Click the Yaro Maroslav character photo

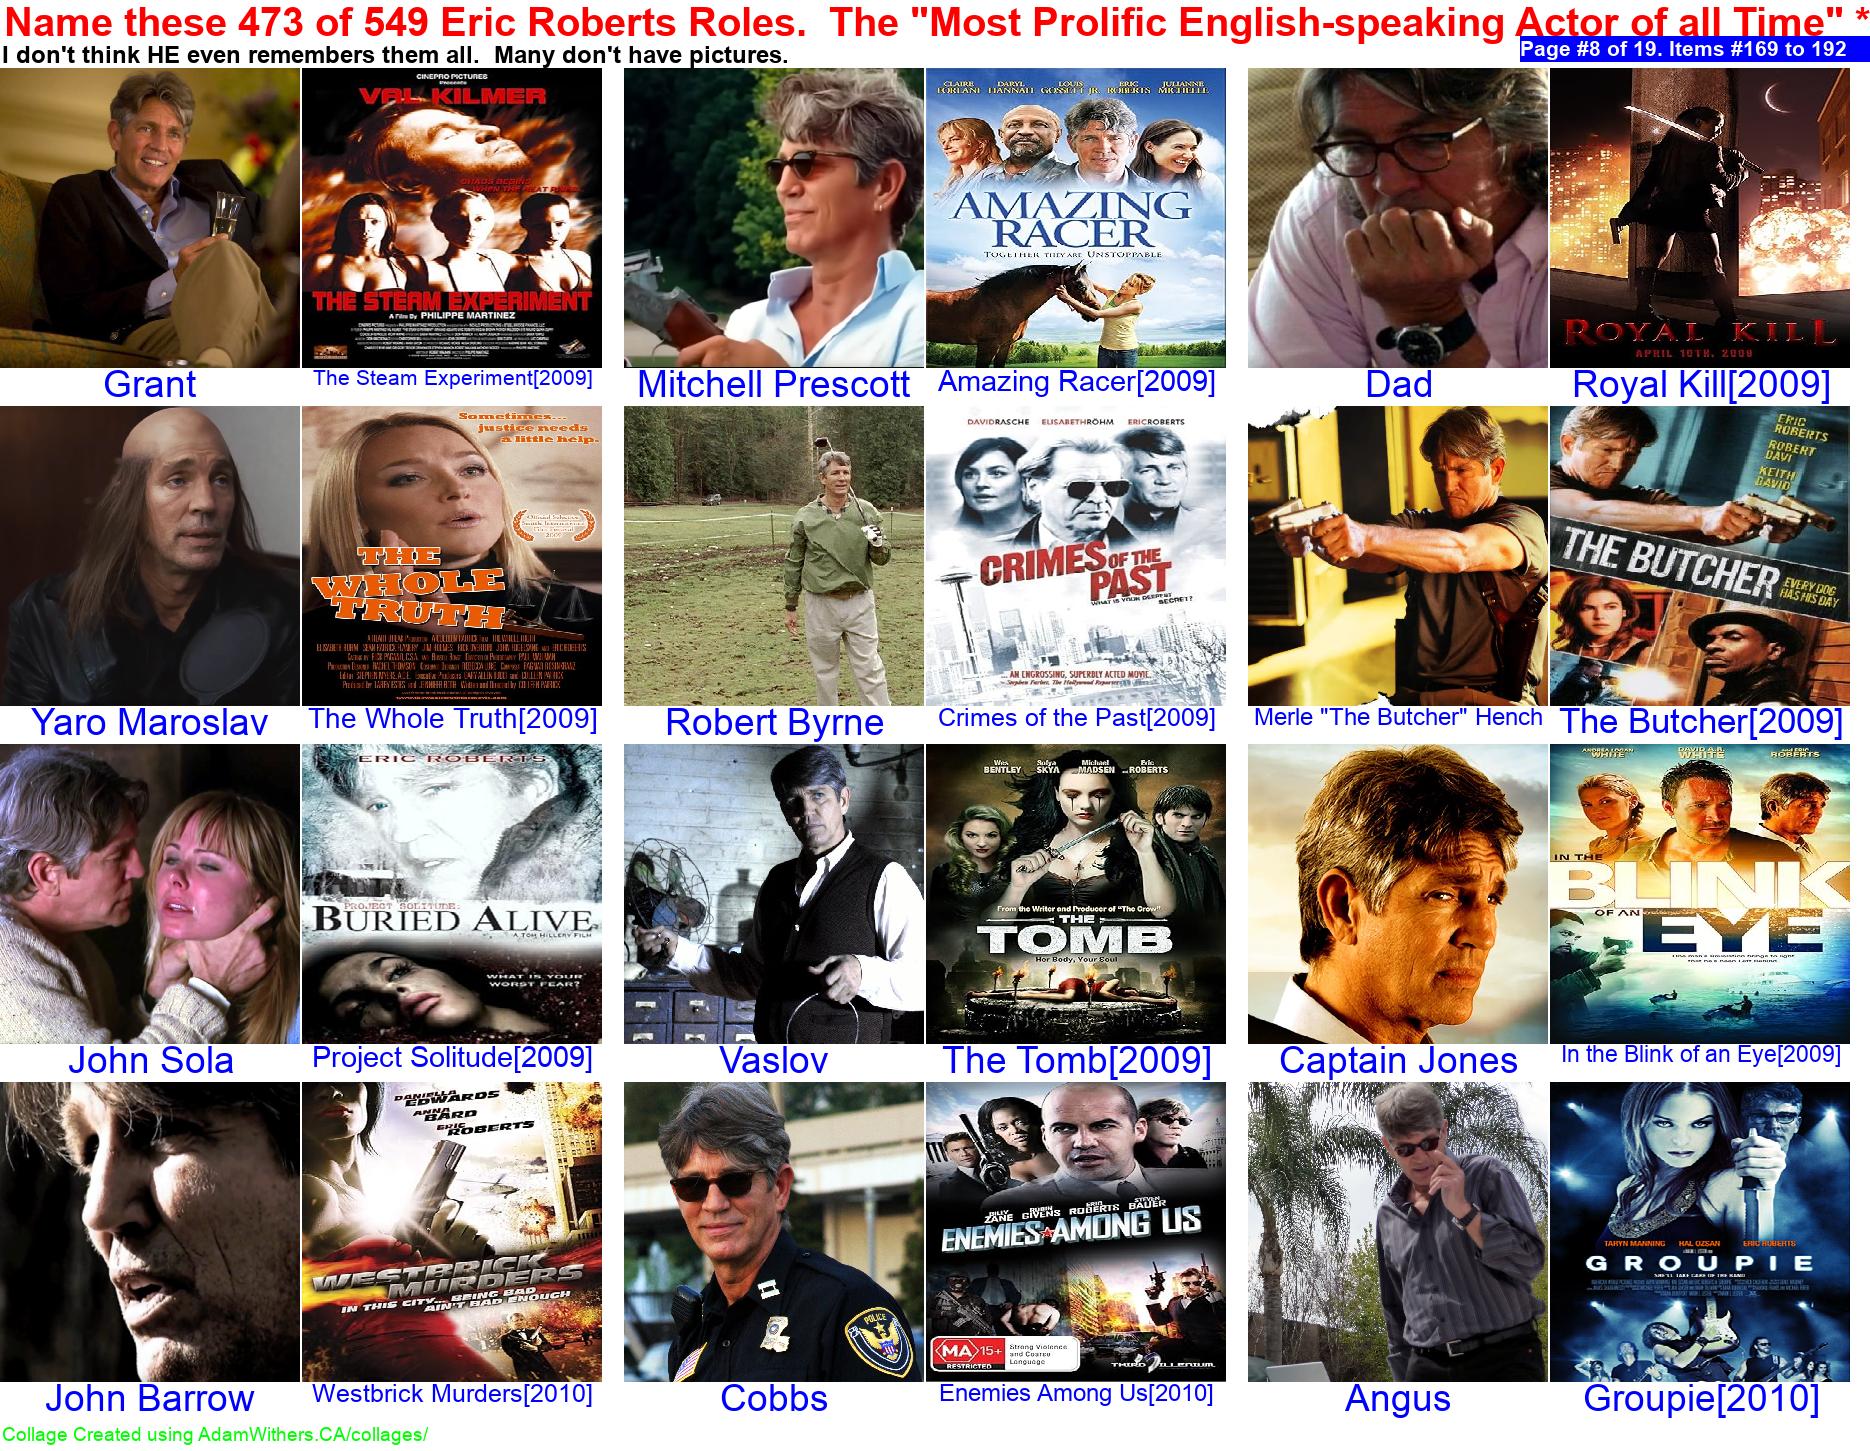150,556
